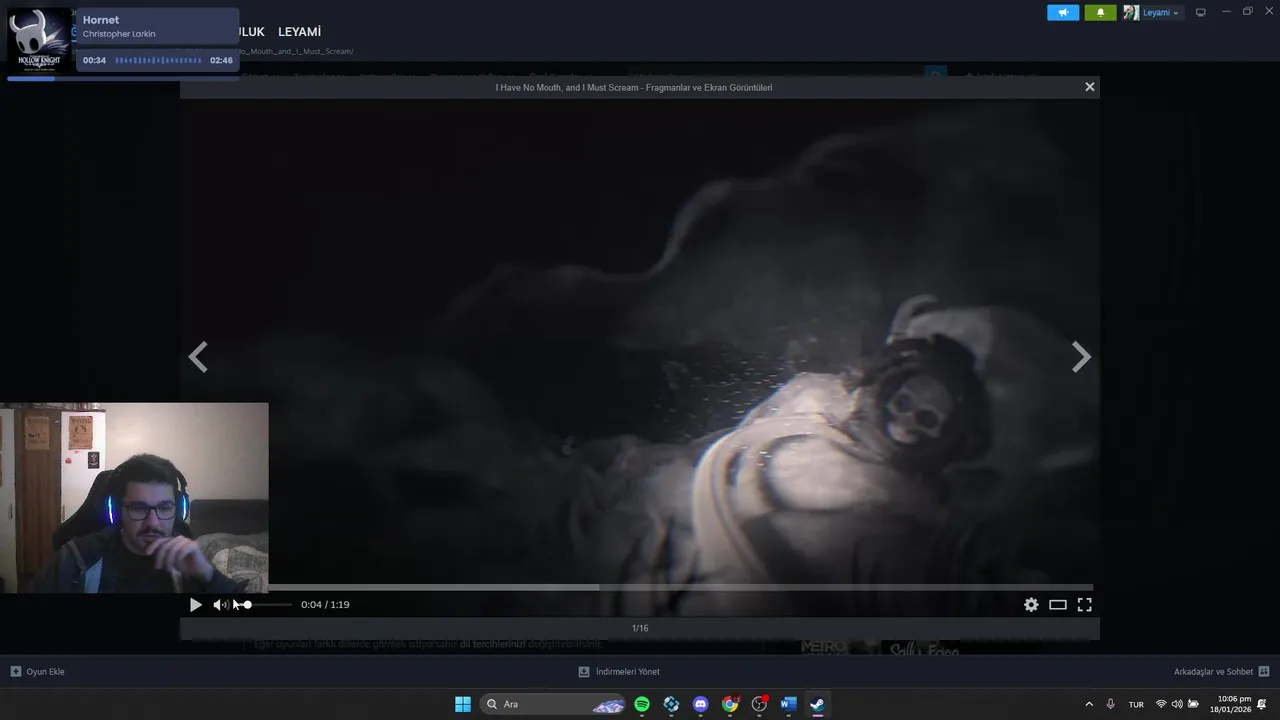The height and width of the screenshot is (720, 1280).
Task: Play the trailer video
Action: (x=195, y=605)
